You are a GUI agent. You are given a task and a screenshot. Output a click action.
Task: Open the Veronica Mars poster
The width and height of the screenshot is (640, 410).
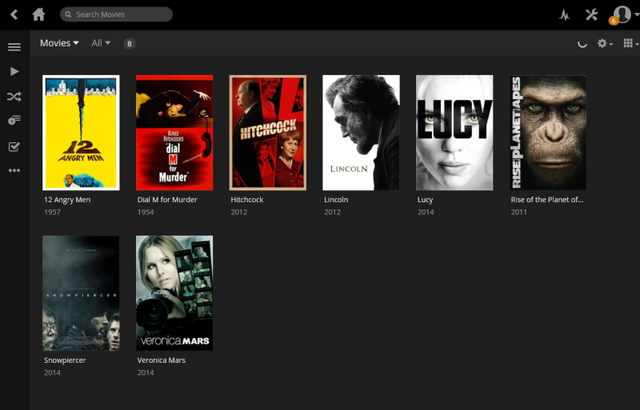(174, 293)
